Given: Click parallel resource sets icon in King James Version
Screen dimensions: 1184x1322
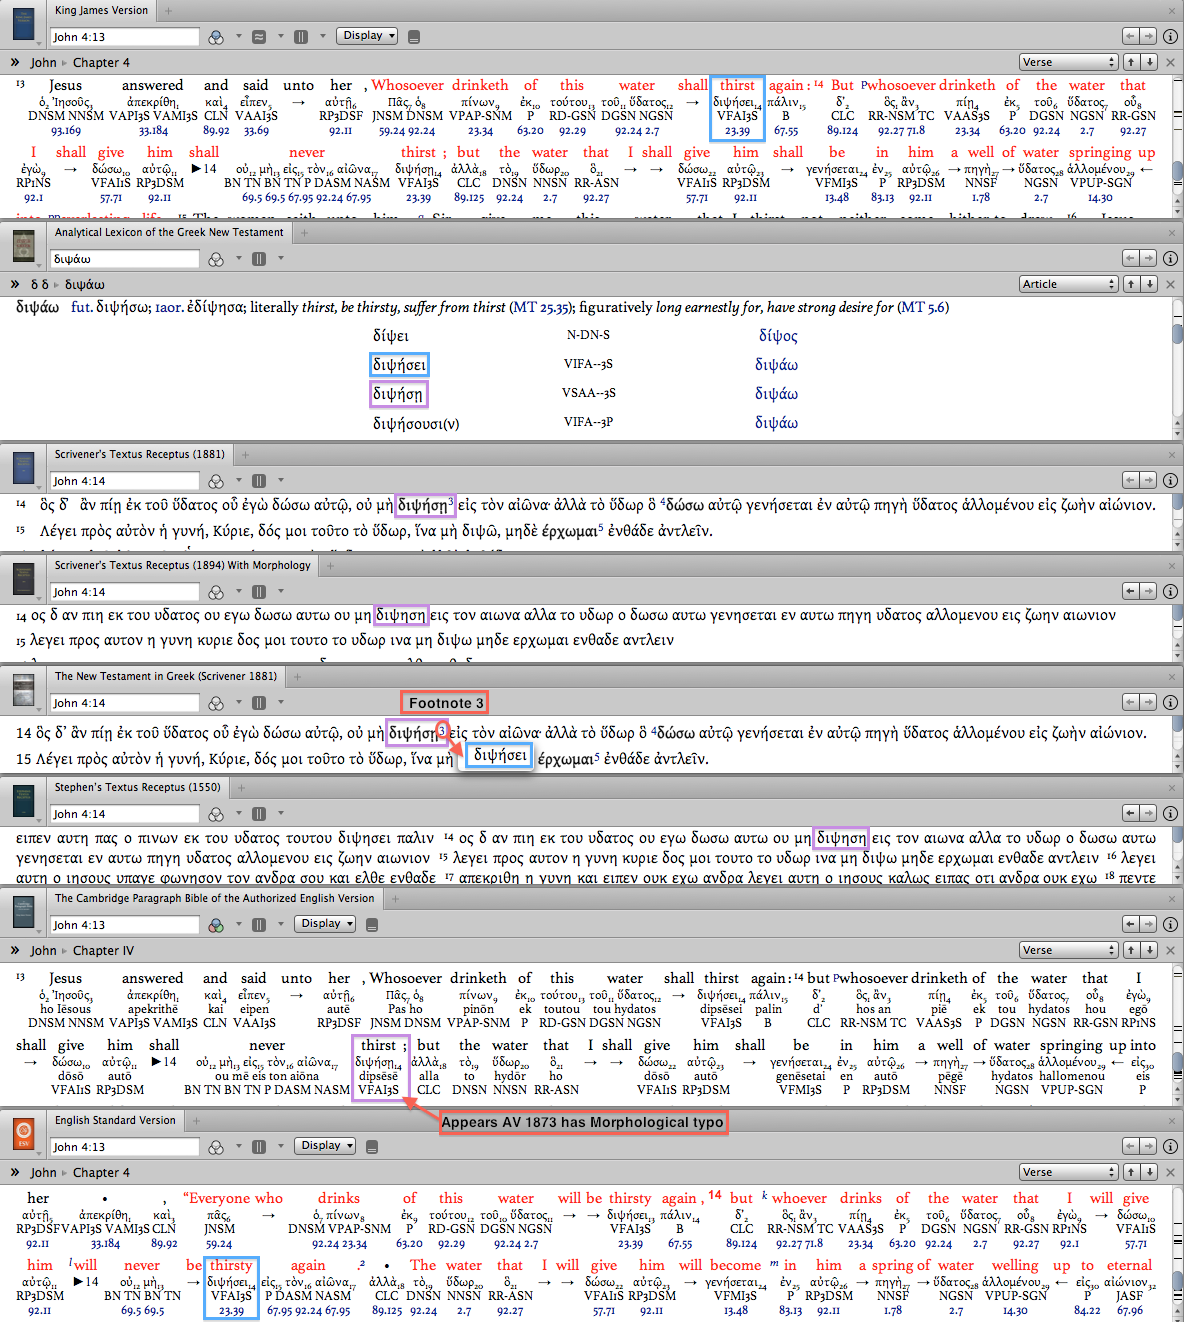Looking at the screenshot, I should (258, 37).
